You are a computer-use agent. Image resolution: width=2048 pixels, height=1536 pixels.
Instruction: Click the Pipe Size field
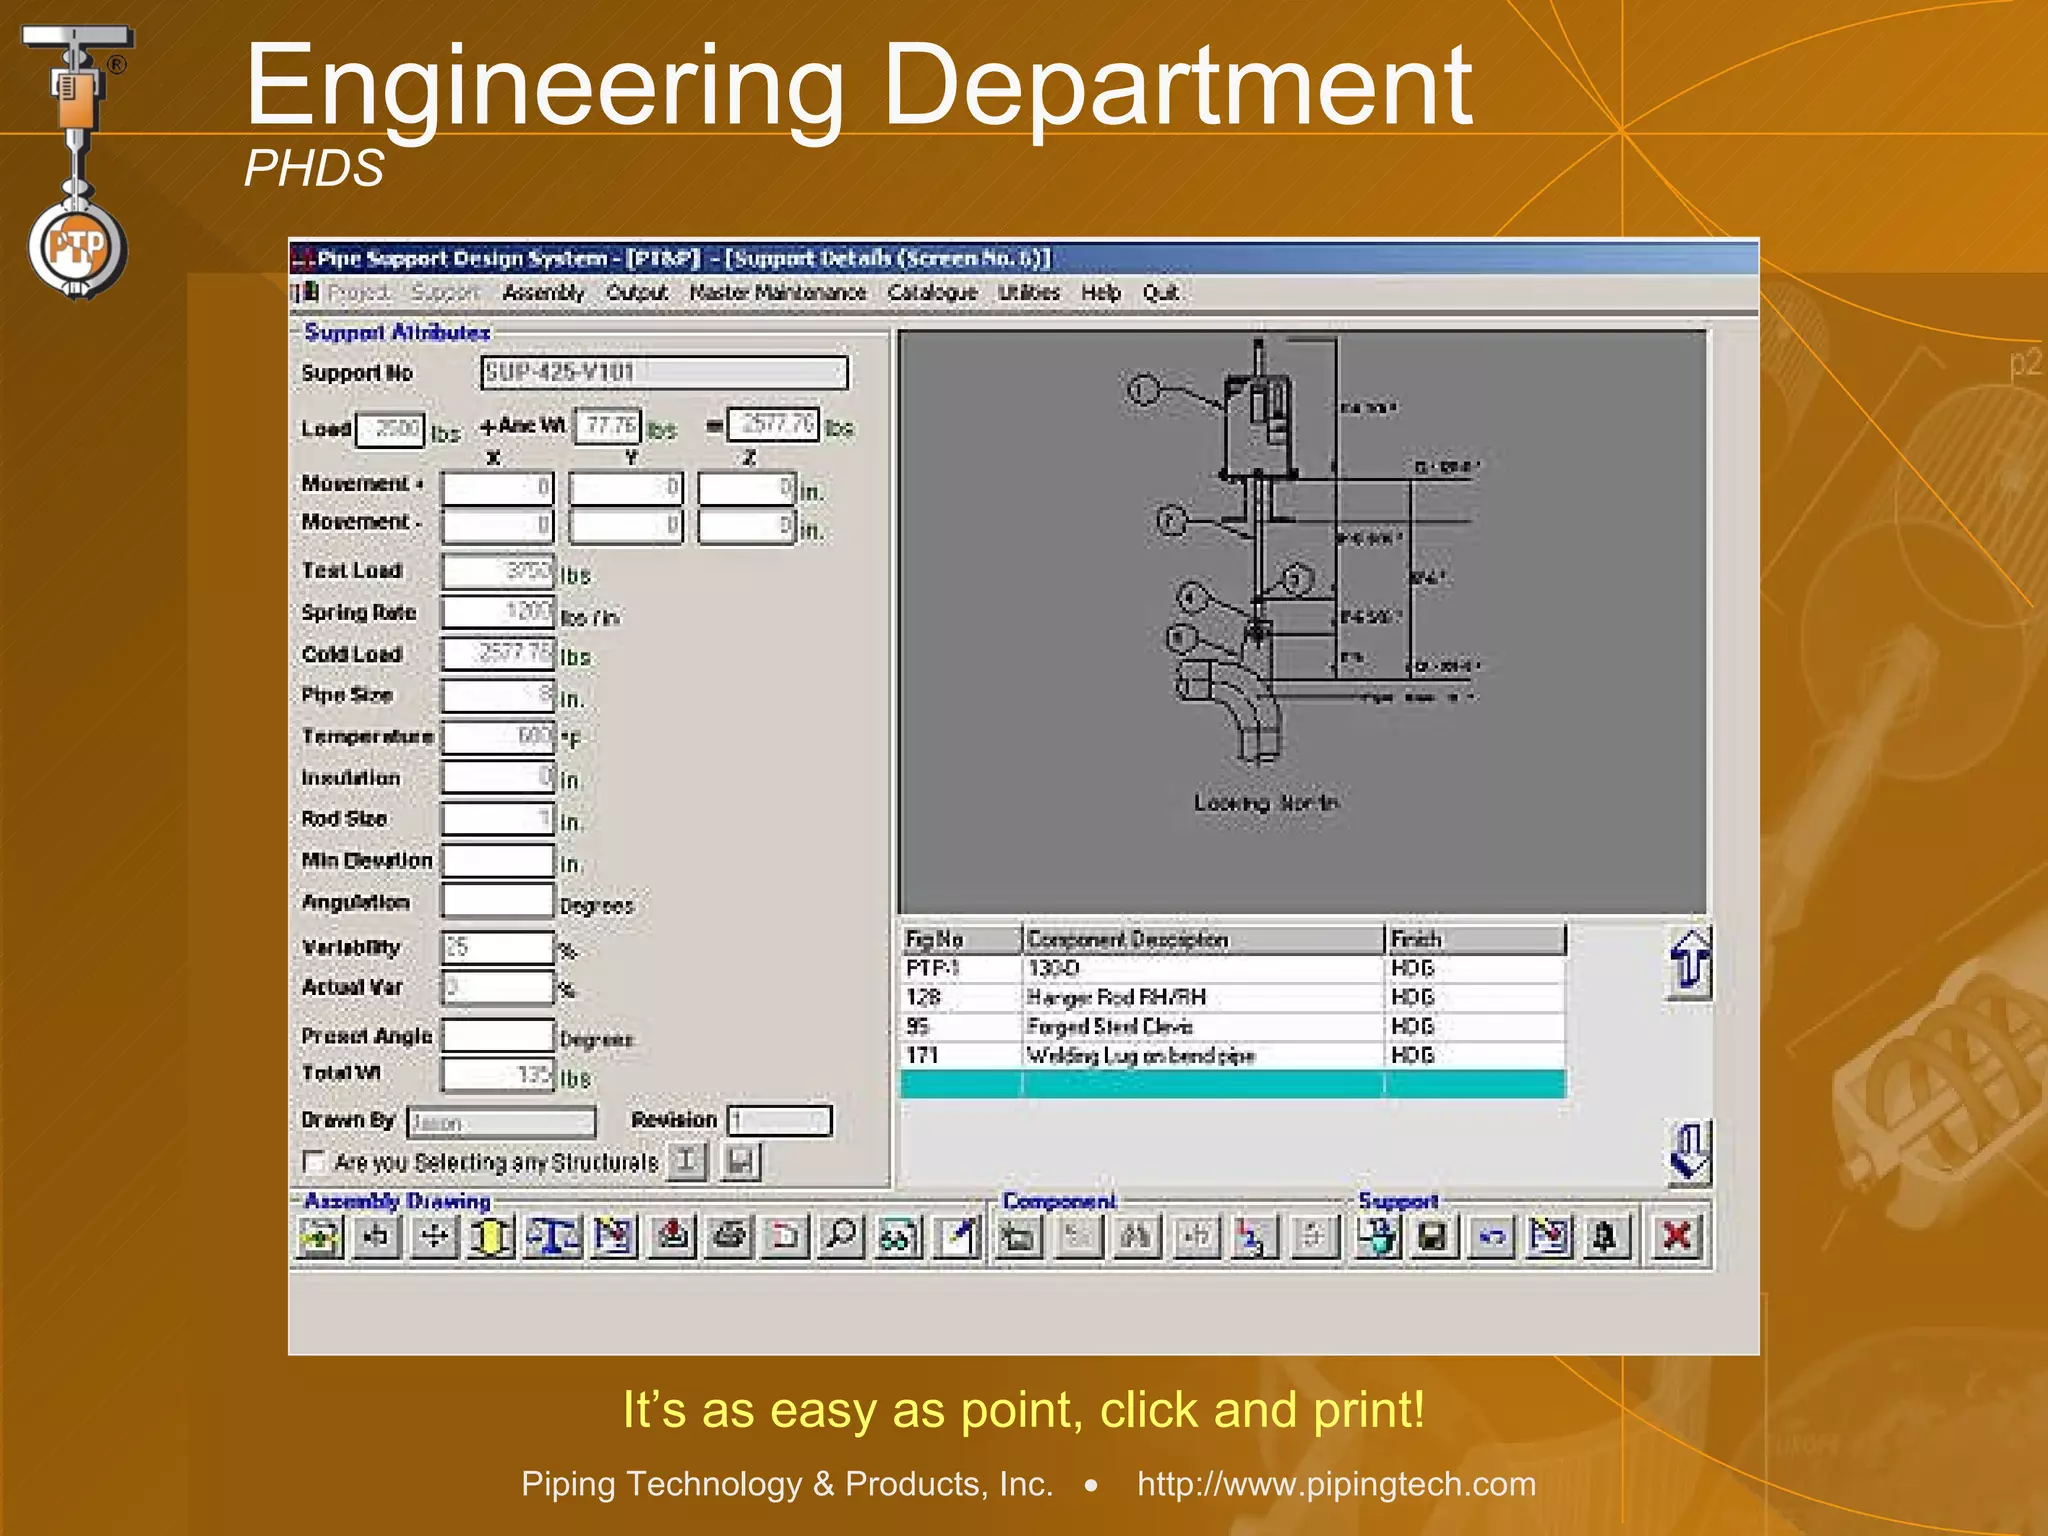(498, 695)
